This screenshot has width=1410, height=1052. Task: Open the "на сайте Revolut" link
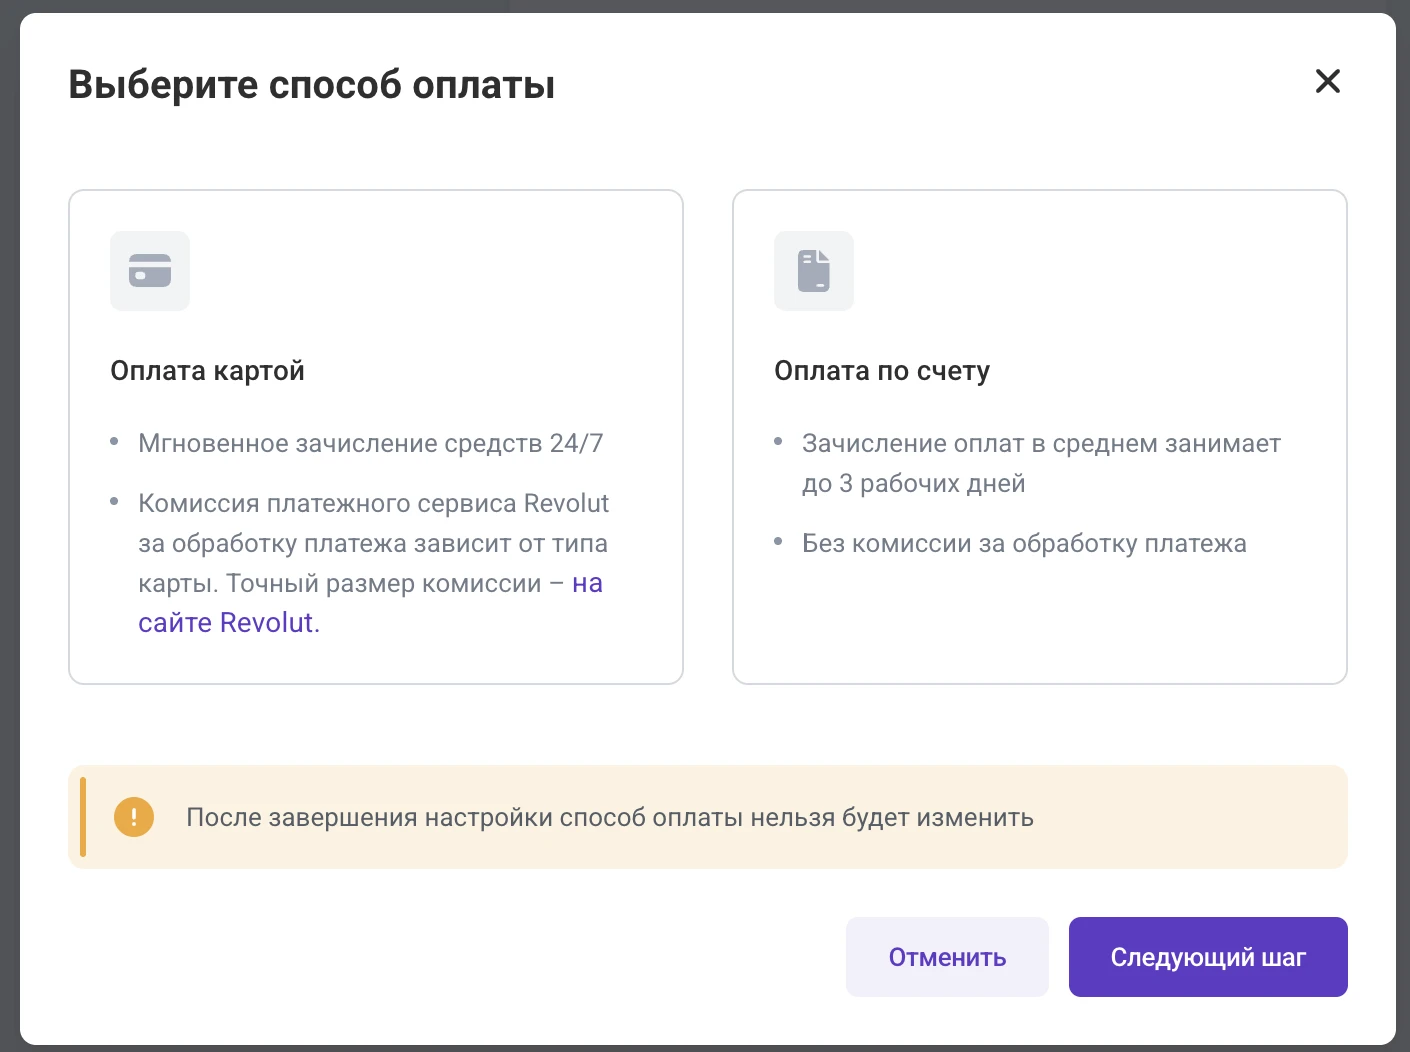point(229,622)
